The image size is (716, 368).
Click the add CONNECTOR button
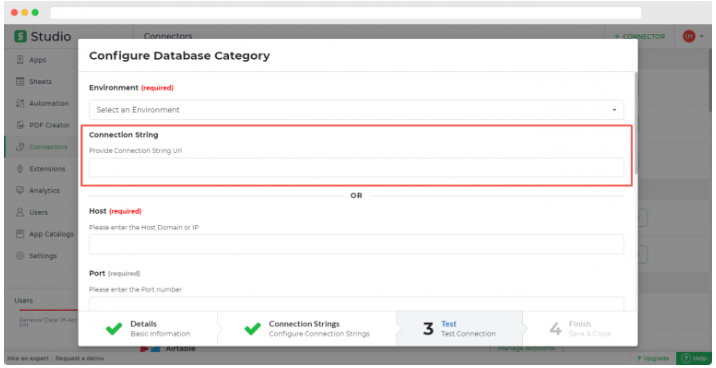[639, 37]
